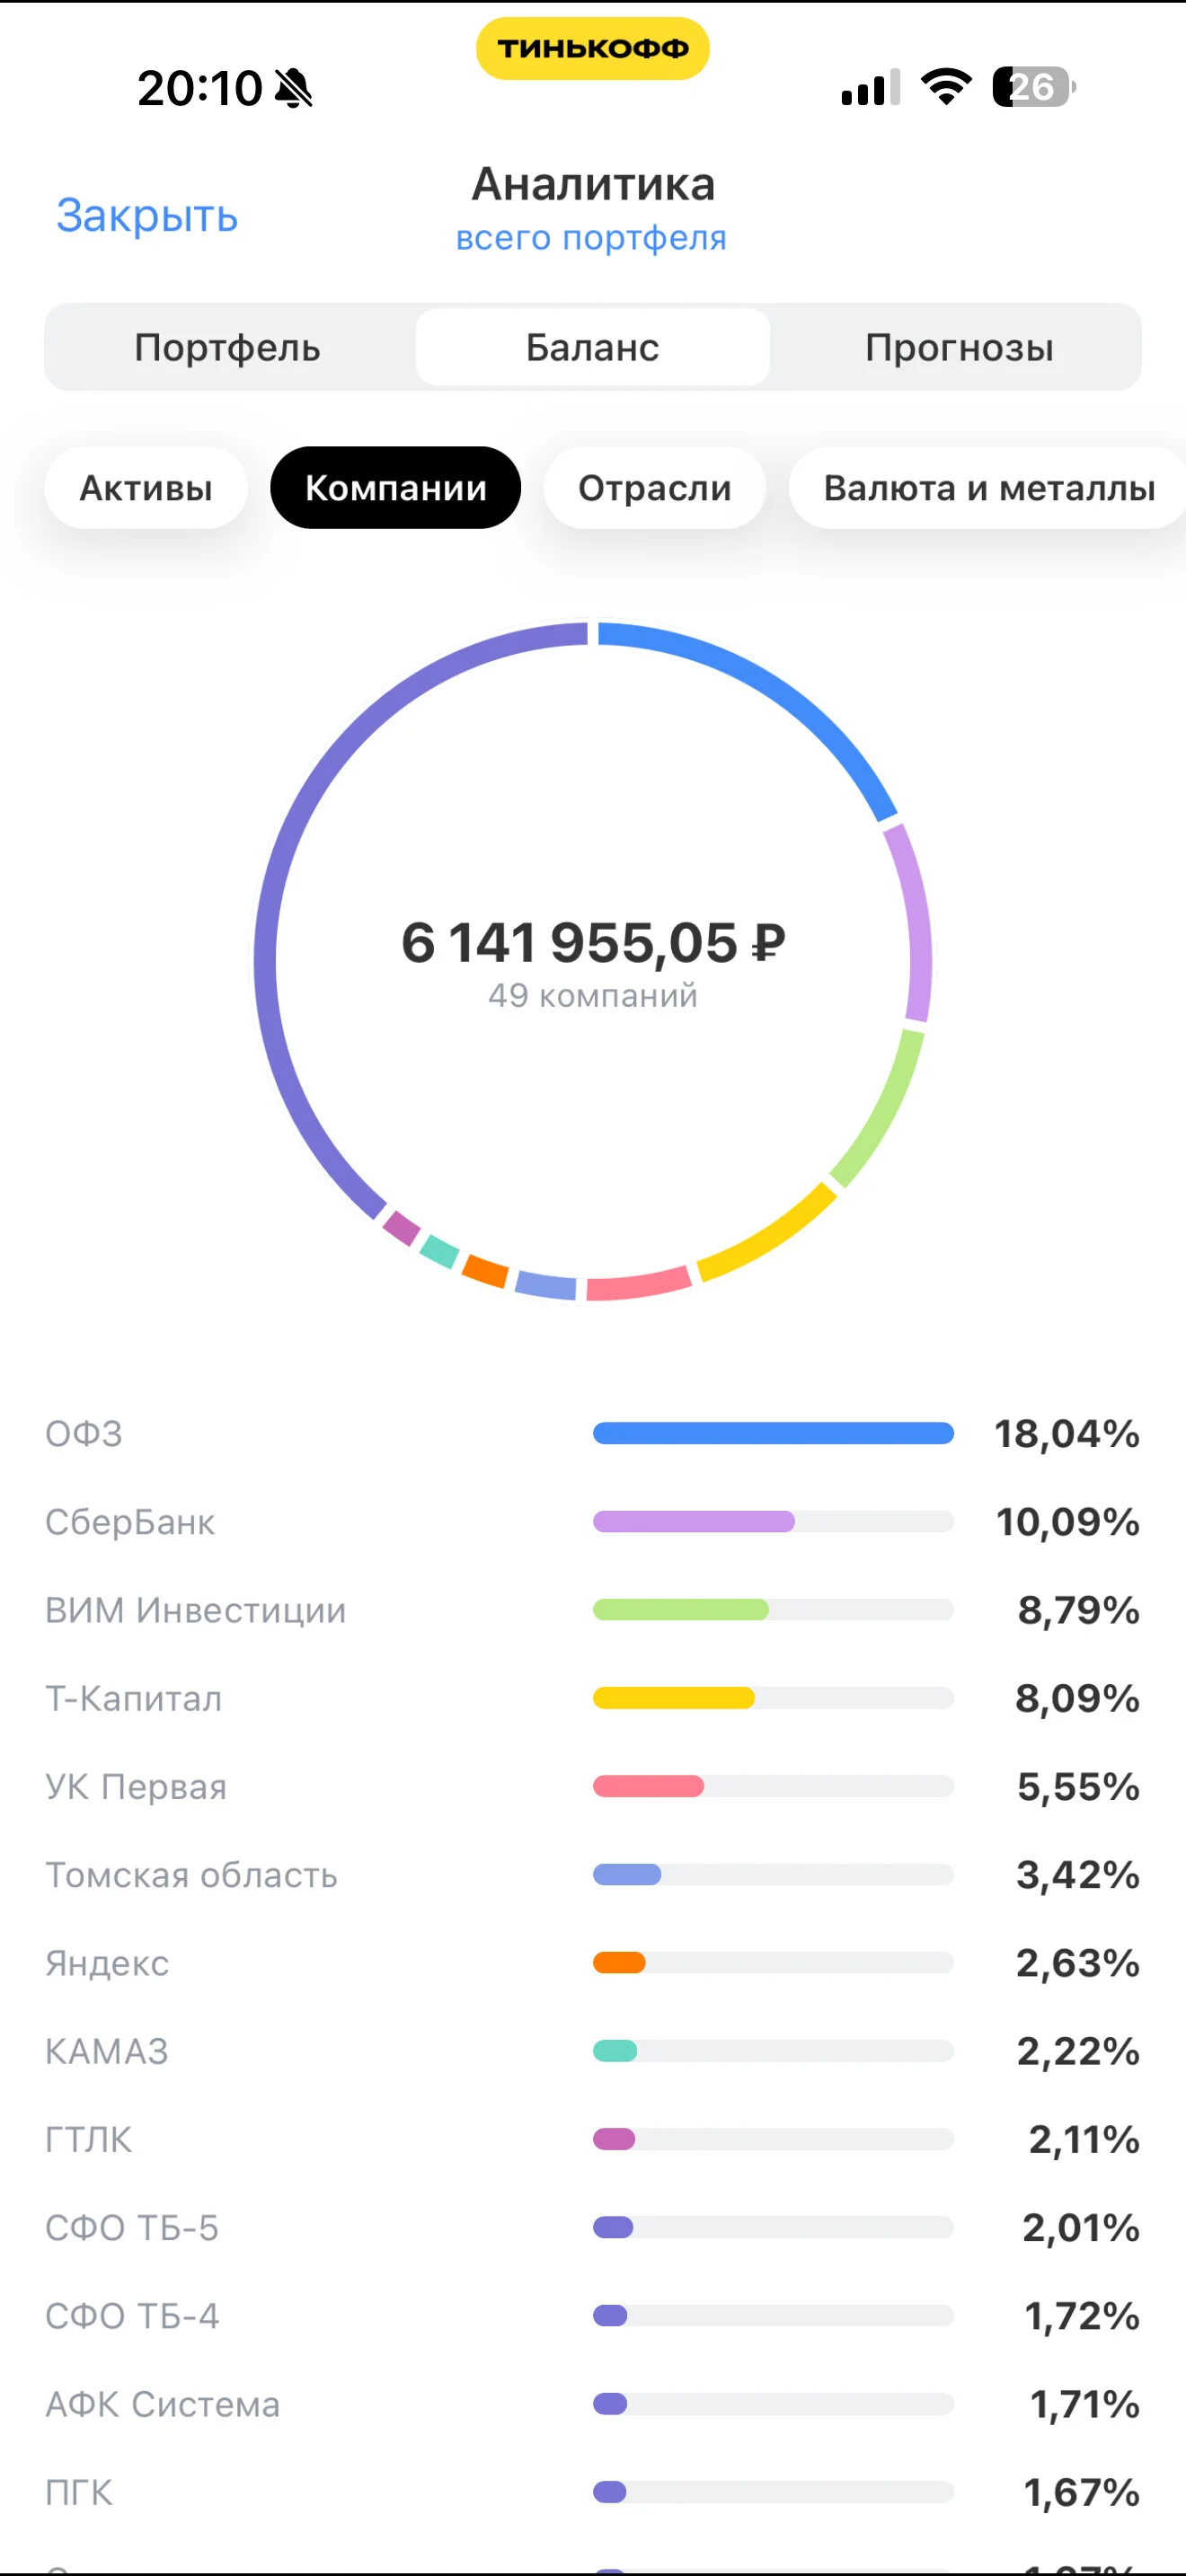Viewport: 1186px width, 2576px height.
Task: Tap the total 6 141 955,05 ₽ amount
Action: (593, 943)
